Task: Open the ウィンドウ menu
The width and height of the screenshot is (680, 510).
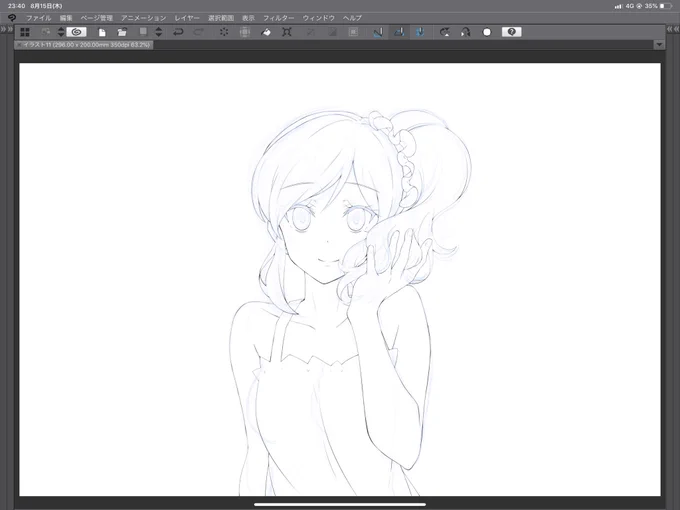Action: (x=319, y=18)
